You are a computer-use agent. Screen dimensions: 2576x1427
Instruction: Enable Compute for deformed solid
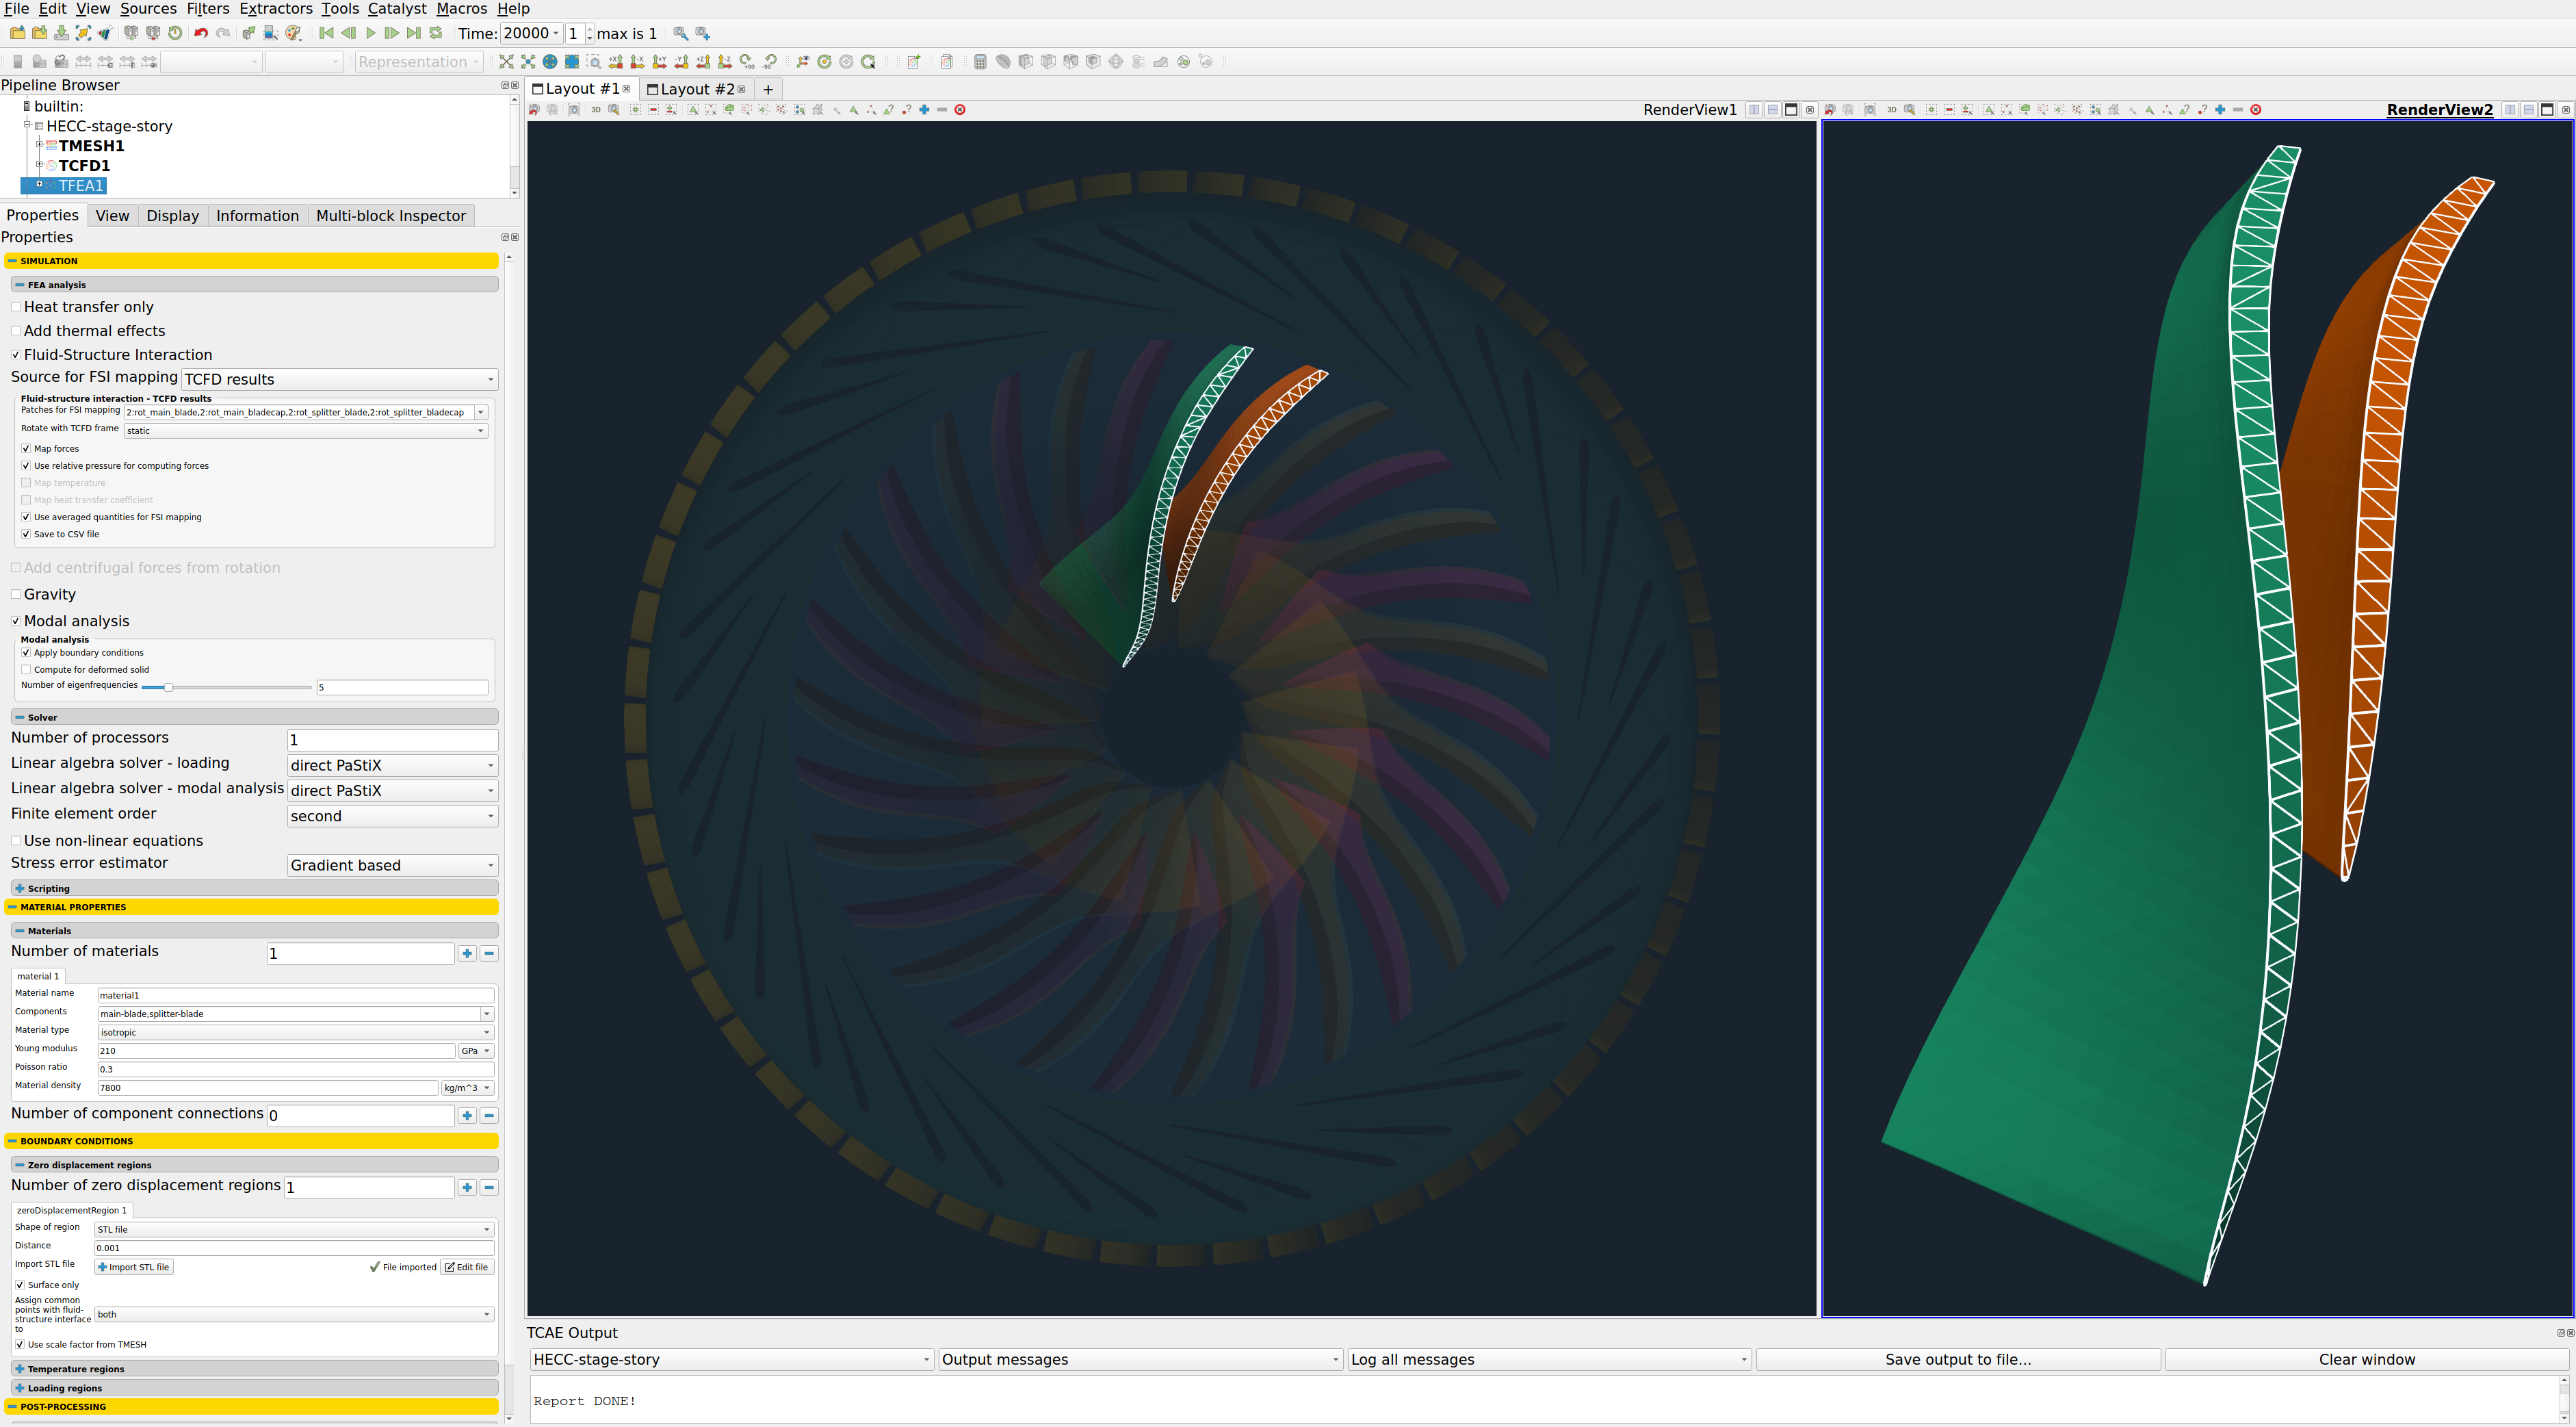pyautogui.click(x=26, y=670)
